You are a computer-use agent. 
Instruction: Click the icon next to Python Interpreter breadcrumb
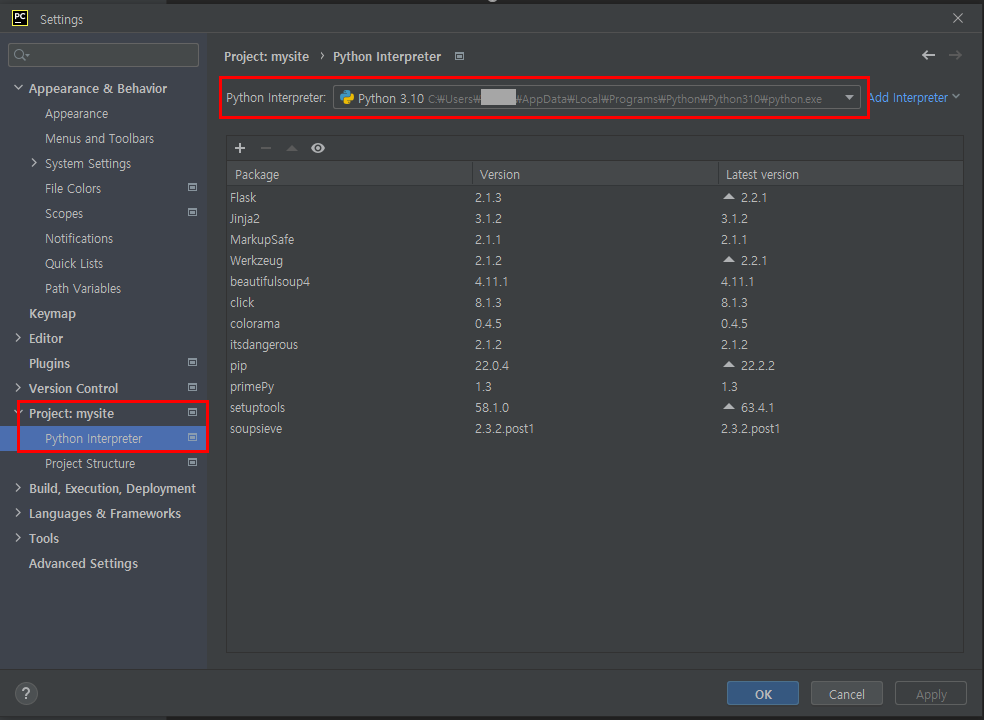[459, 56]
